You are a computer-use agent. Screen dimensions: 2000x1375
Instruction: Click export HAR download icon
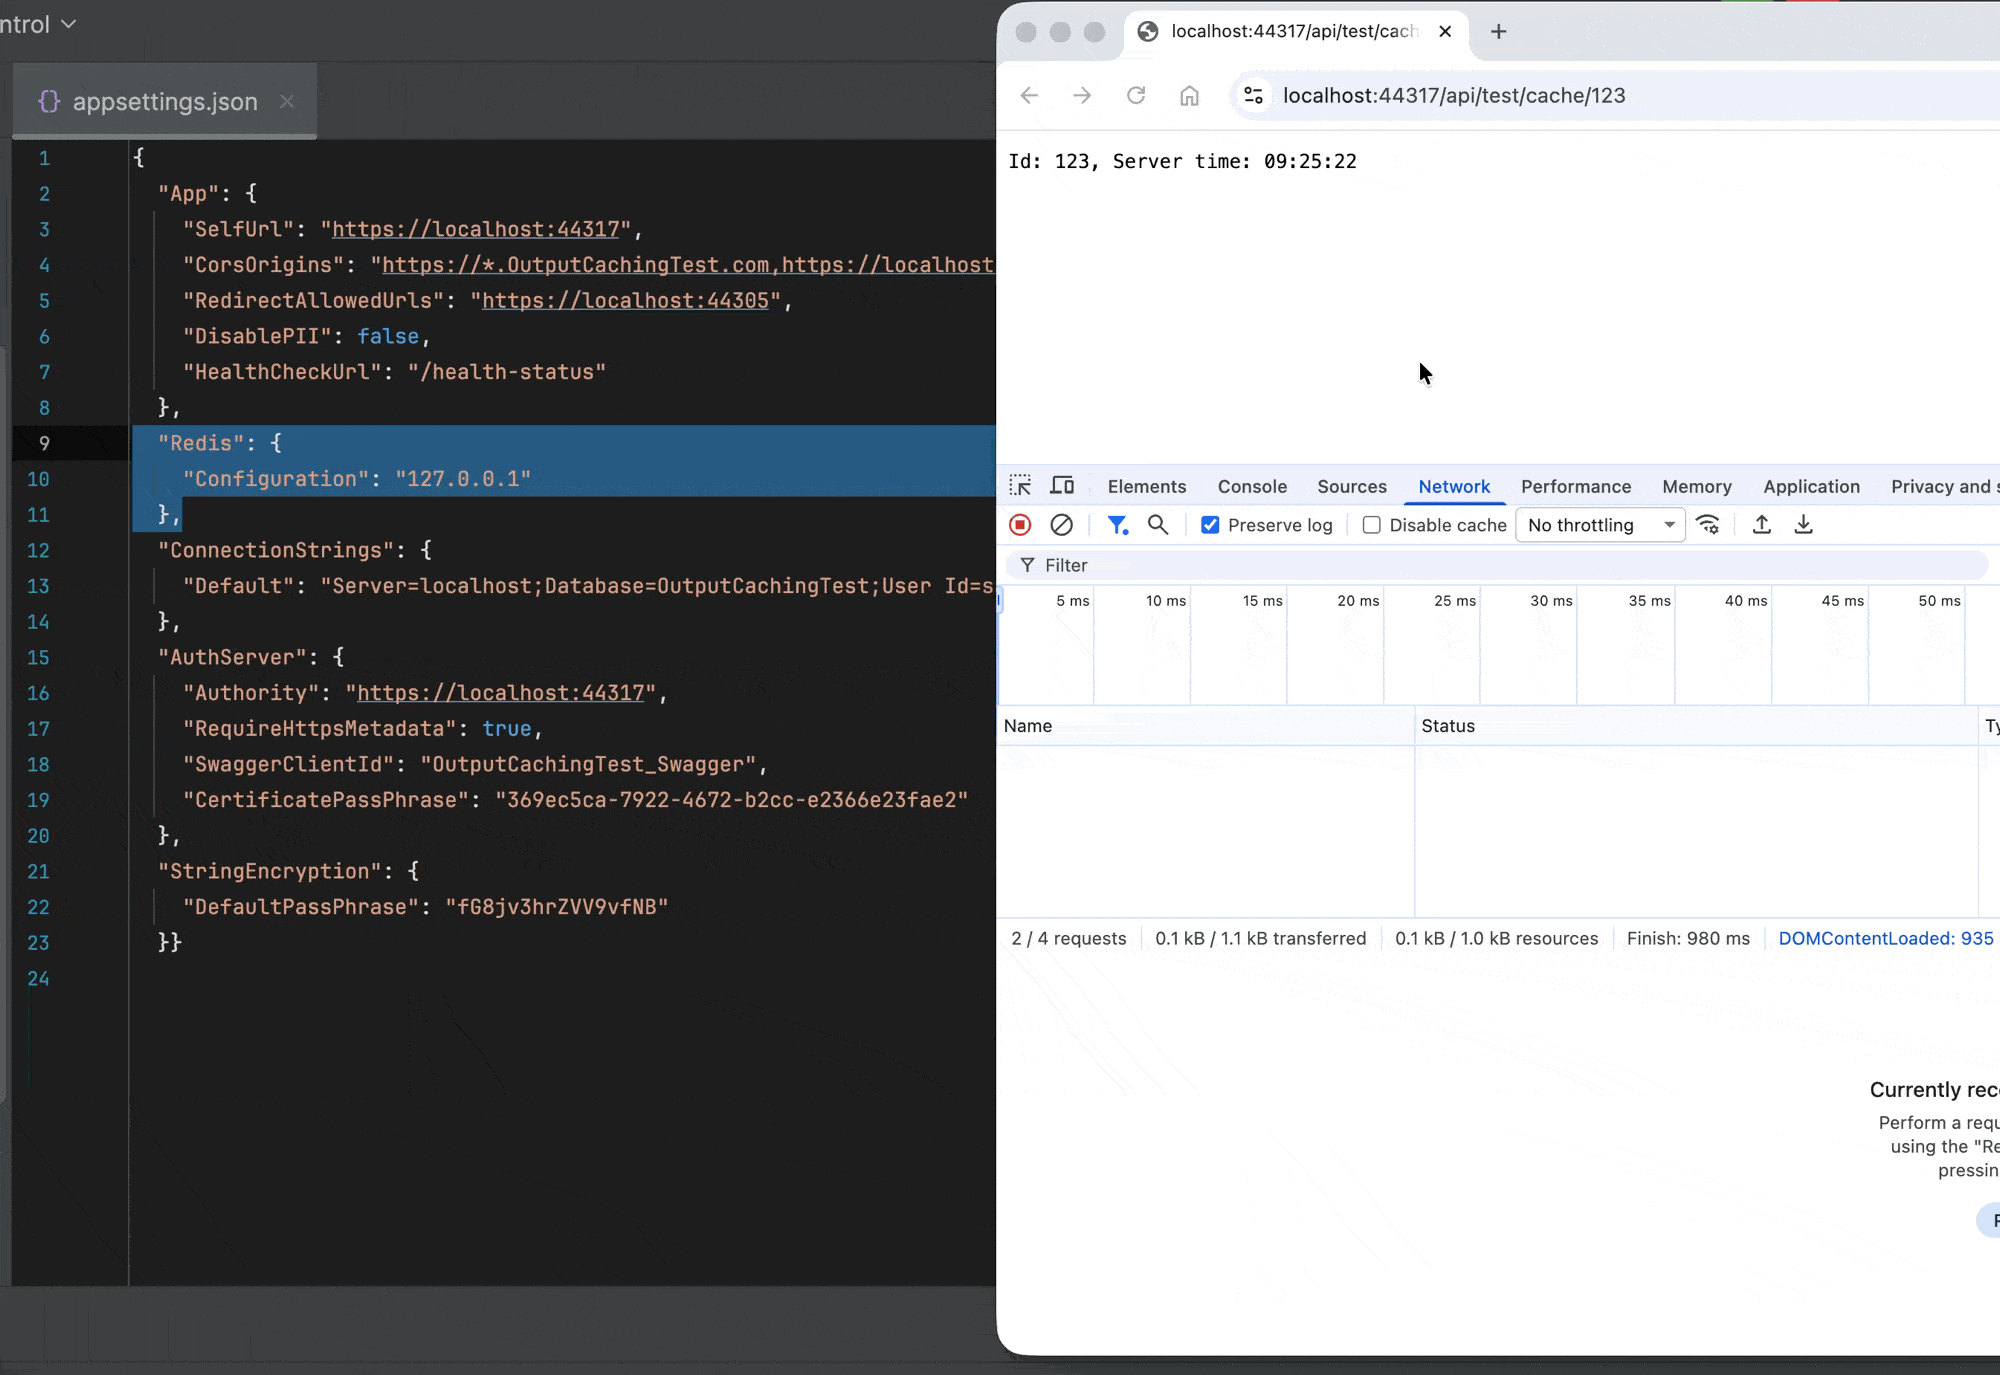(x=1804, y=525)
